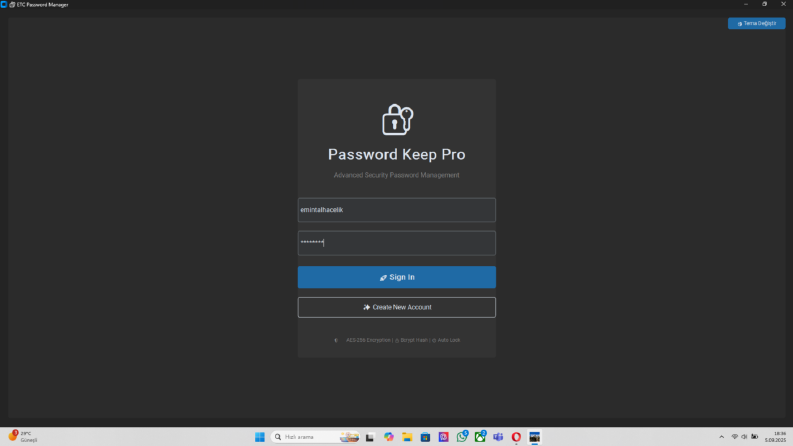The height and width of the screenshot is (446, 793).
Task: Click the Bcrypt Hash footer label
Action: (414, 340)
